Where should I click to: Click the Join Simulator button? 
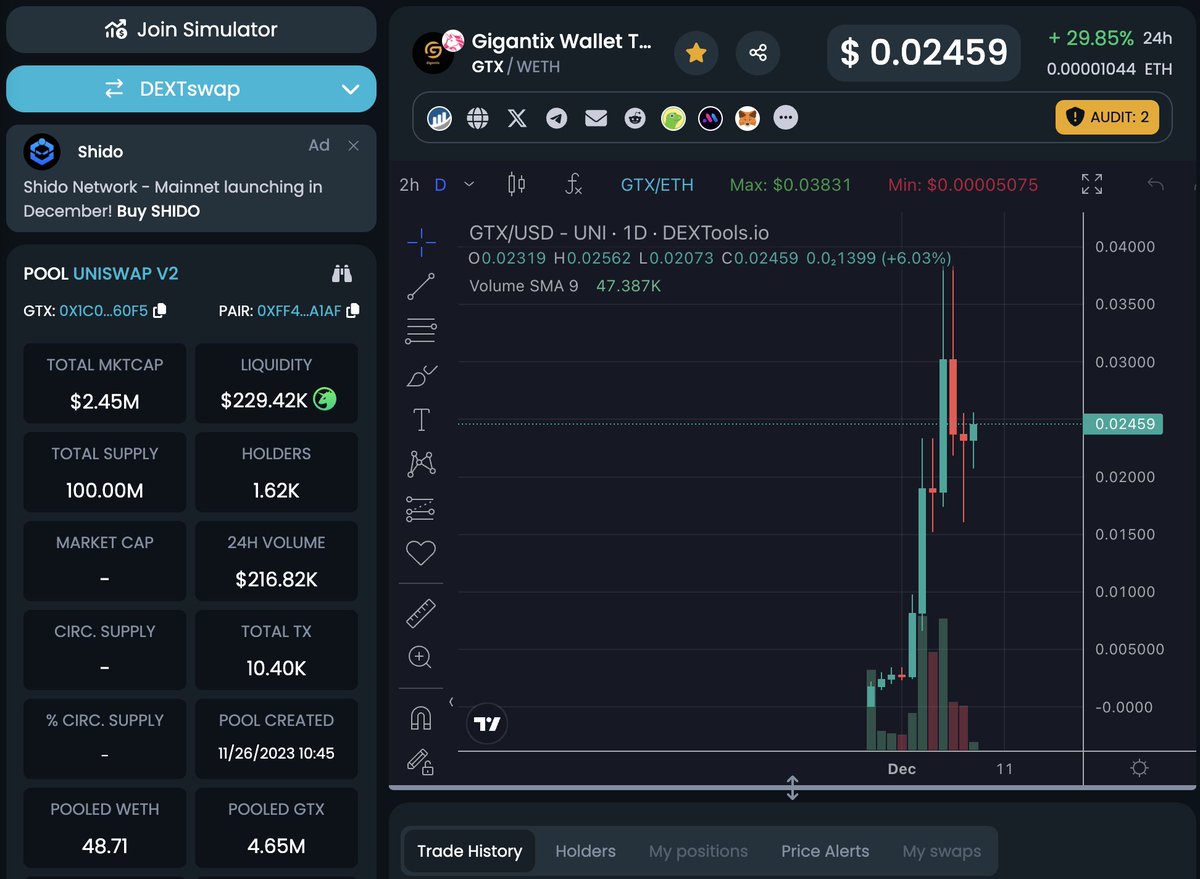(191, 30)
